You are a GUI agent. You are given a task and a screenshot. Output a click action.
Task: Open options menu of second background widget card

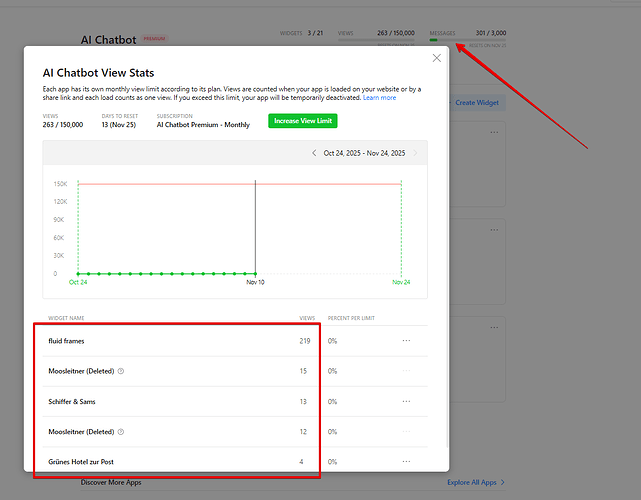[494, 230]
